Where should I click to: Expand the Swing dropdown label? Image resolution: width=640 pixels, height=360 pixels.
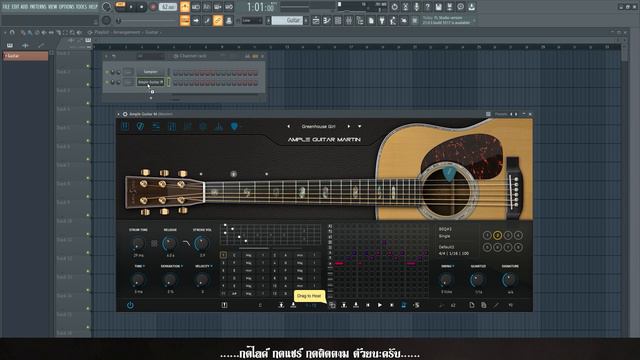447,266
